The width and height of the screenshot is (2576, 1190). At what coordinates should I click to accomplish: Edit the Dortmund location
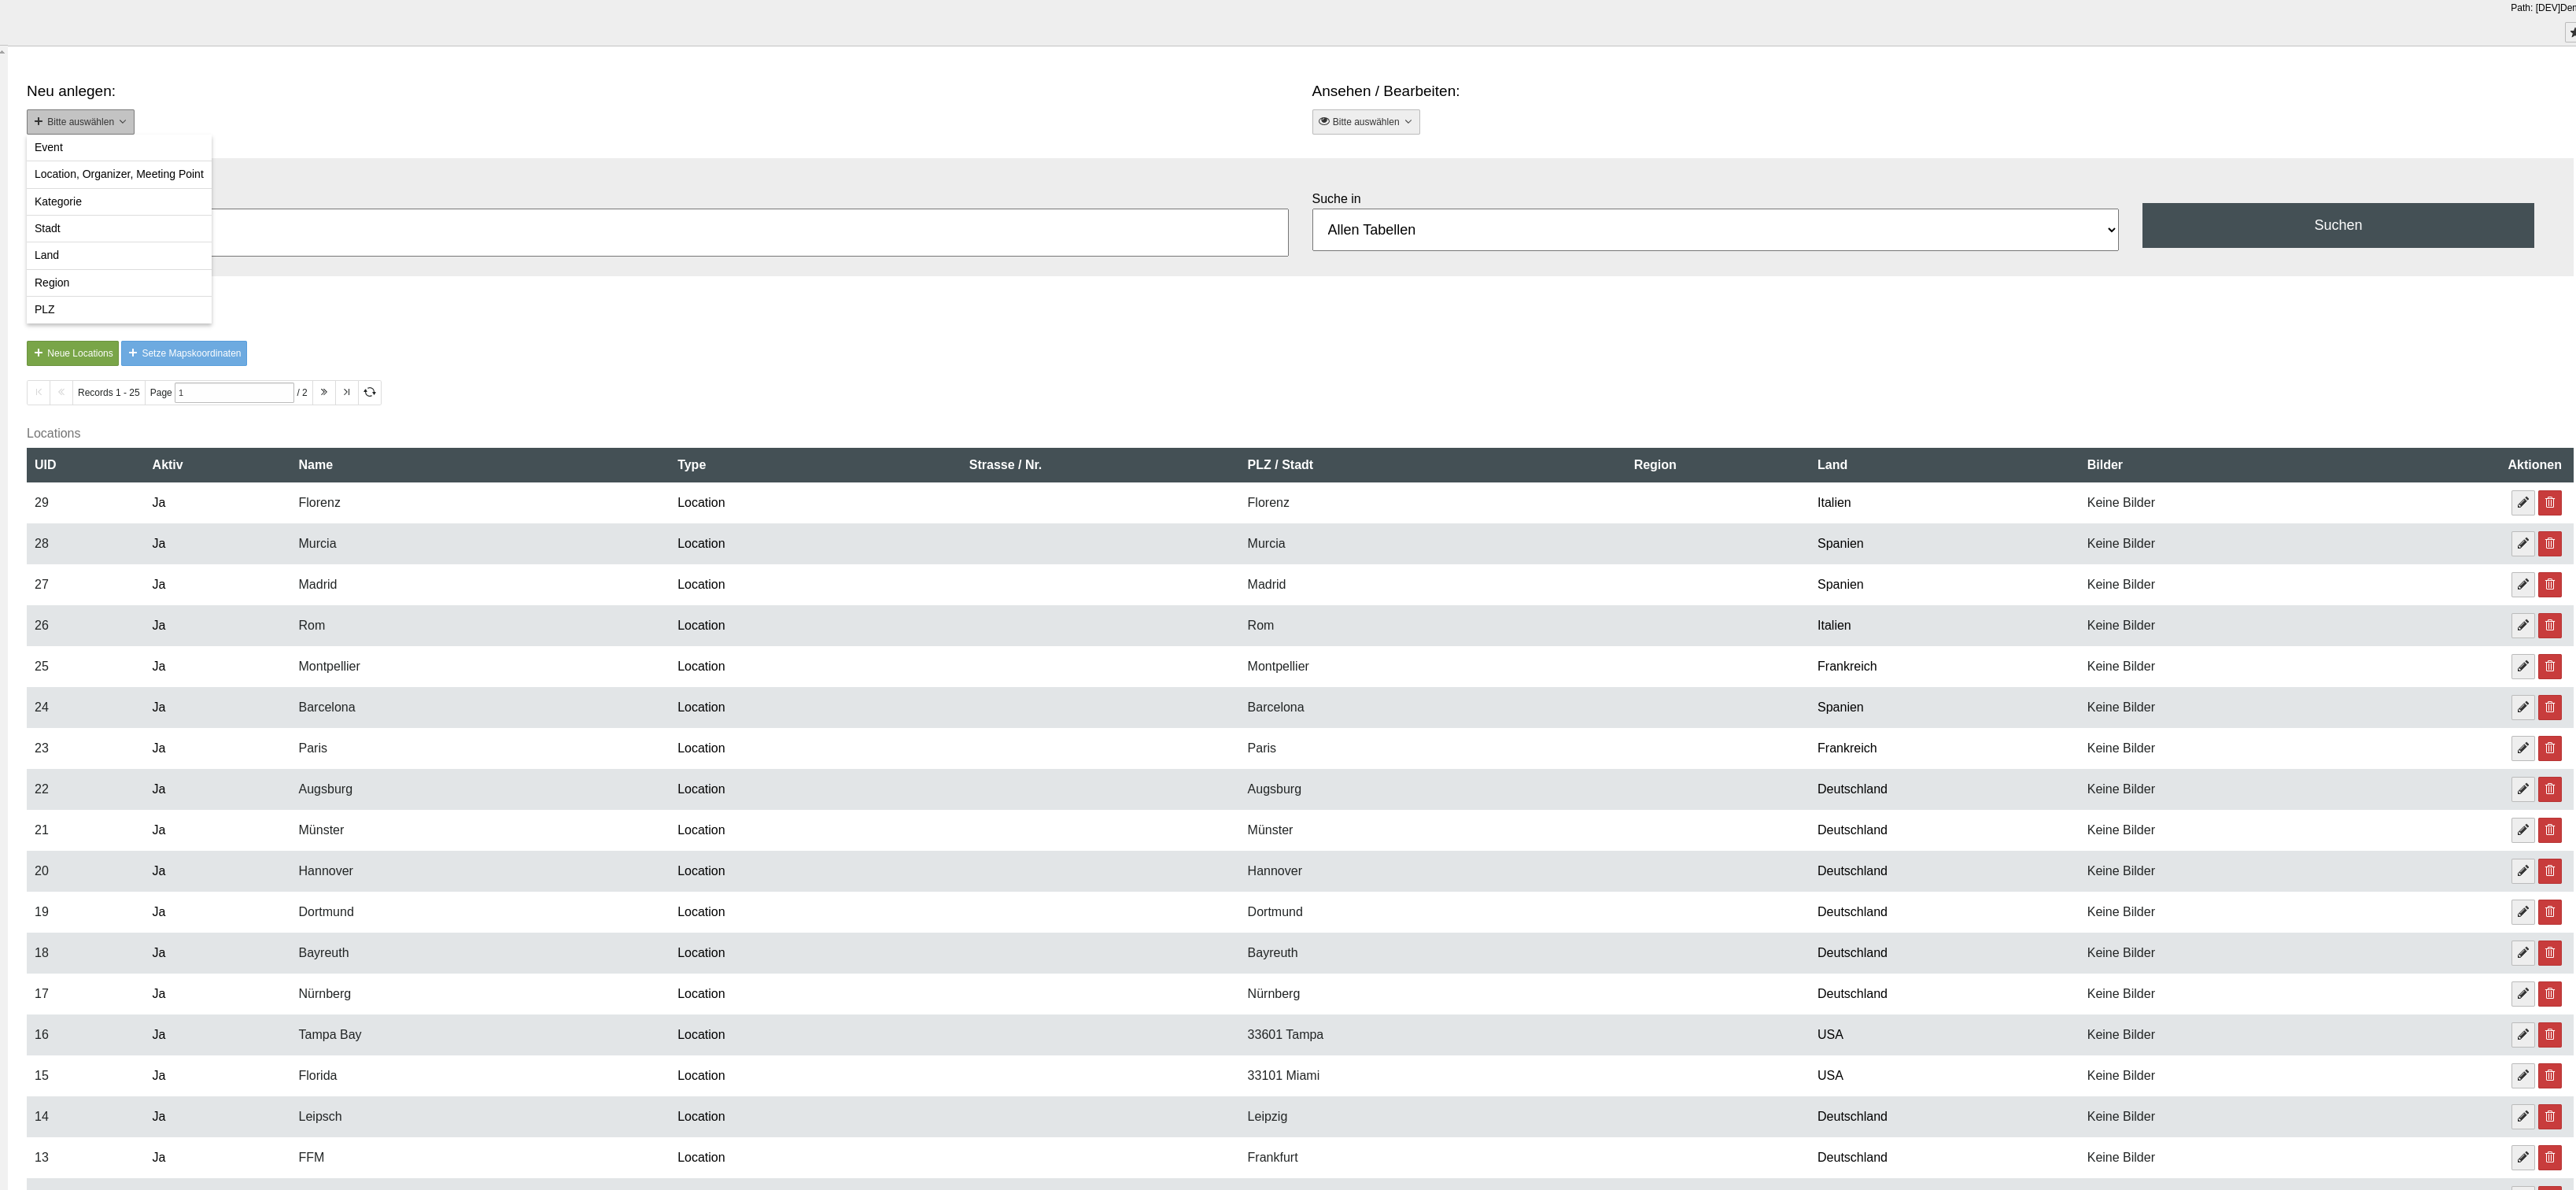[x=2523, y=913]
